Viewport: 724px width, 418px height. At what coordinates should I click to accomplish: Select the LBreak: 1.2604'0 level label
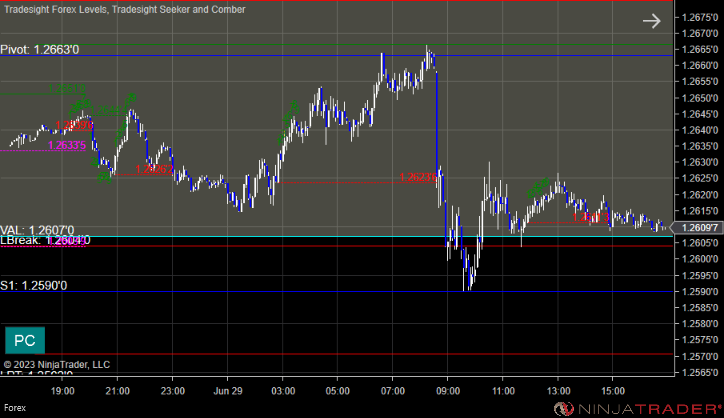(x=45, y=240)
